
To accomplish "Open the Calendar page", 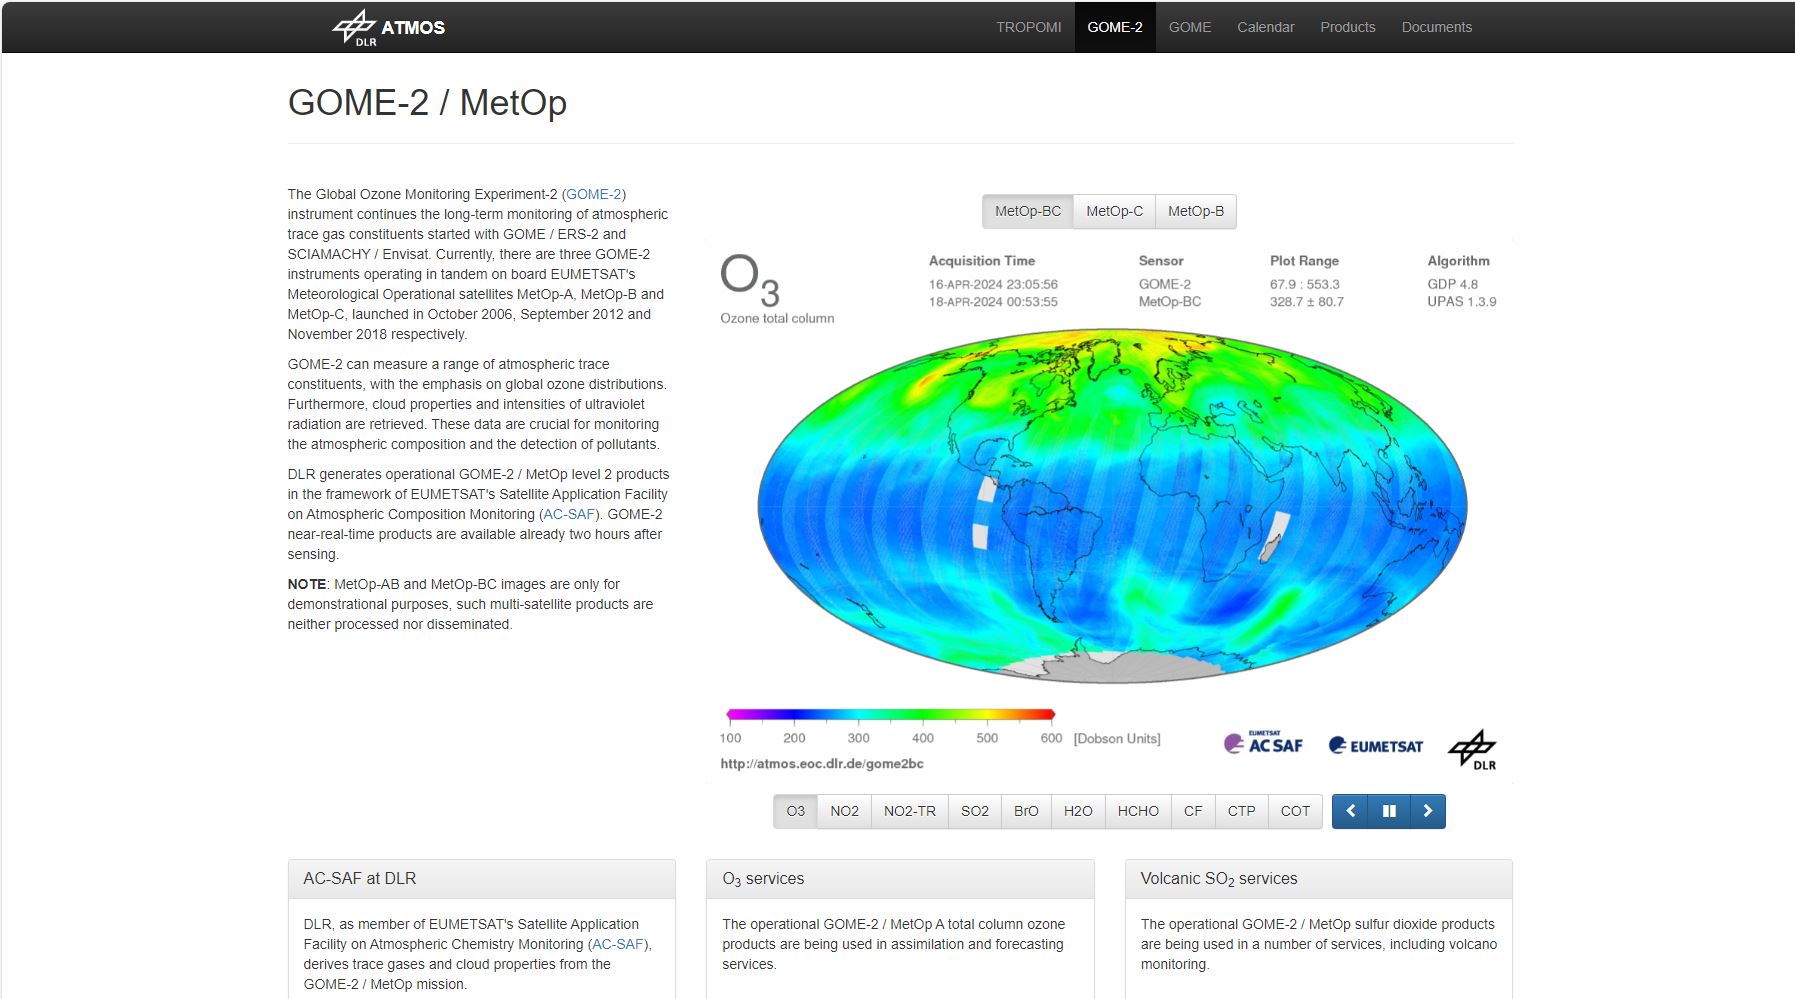I will pyautogui.click(x=1265, y=27).
